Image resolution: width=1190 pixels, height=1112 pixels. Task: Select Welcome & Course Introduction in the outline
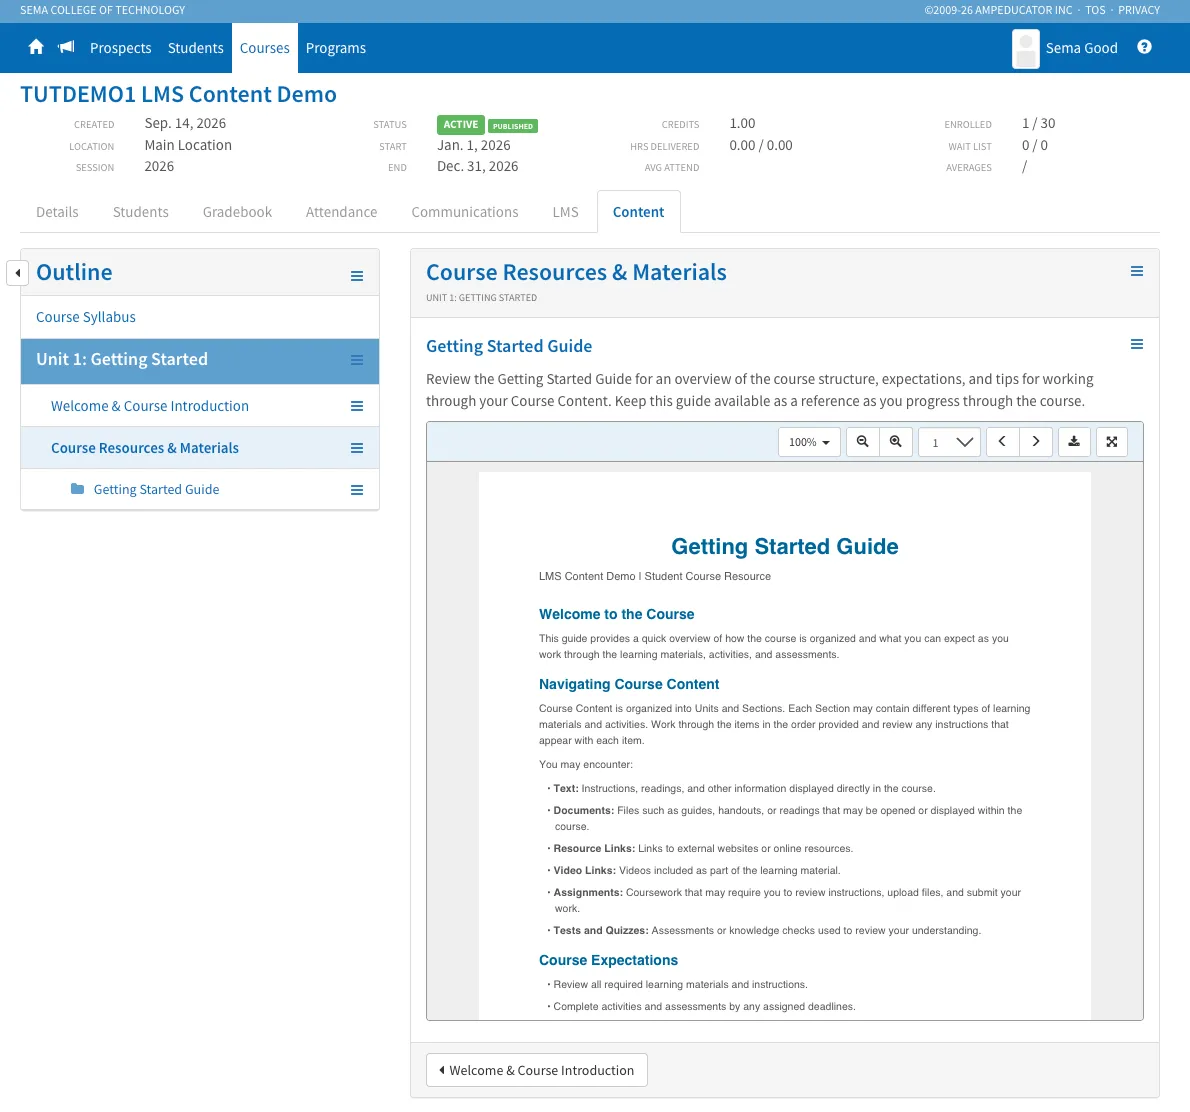tap(150, 406)
